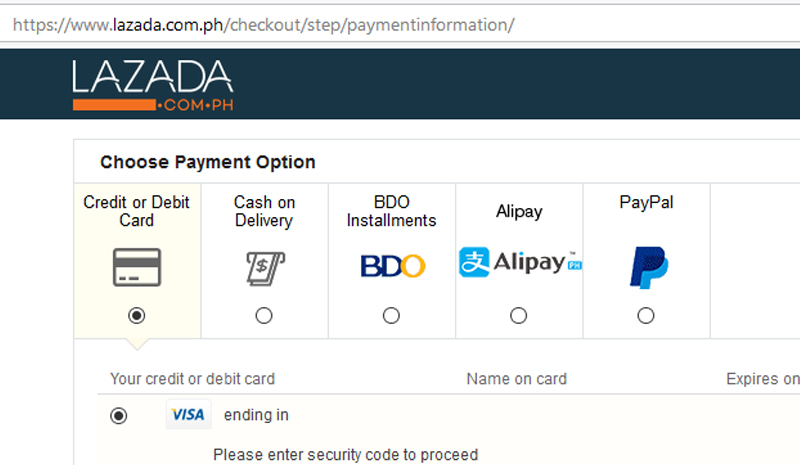The width and height of the screenshot is (800, 465).
Task: Click the browser address bar URL
Action: 264,25
